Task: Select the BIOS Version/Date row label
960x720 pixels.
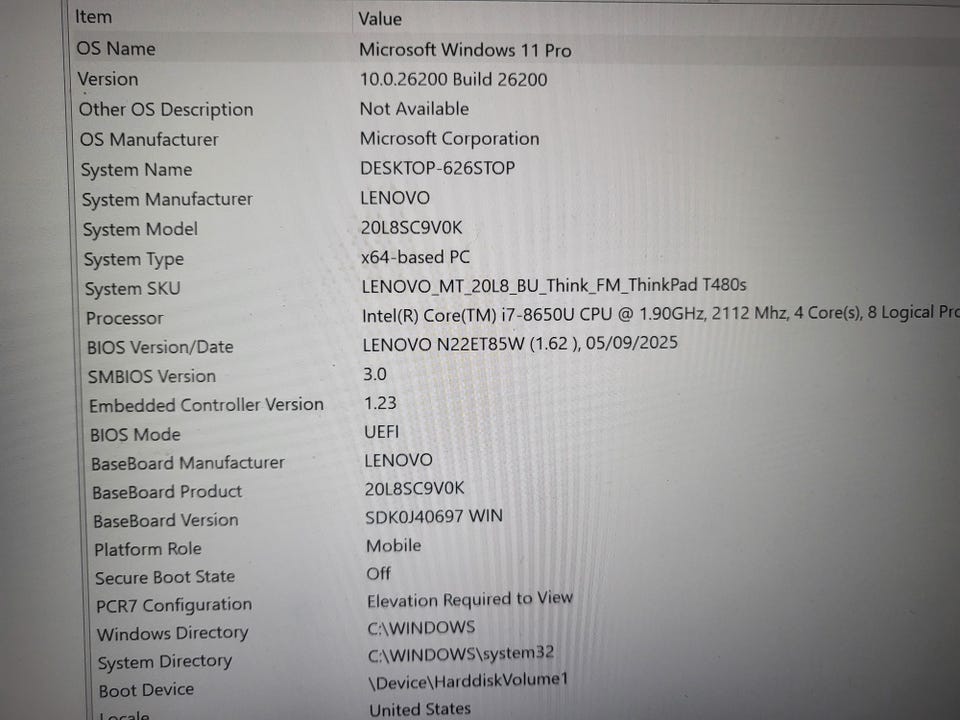Action: pos(160,347)
